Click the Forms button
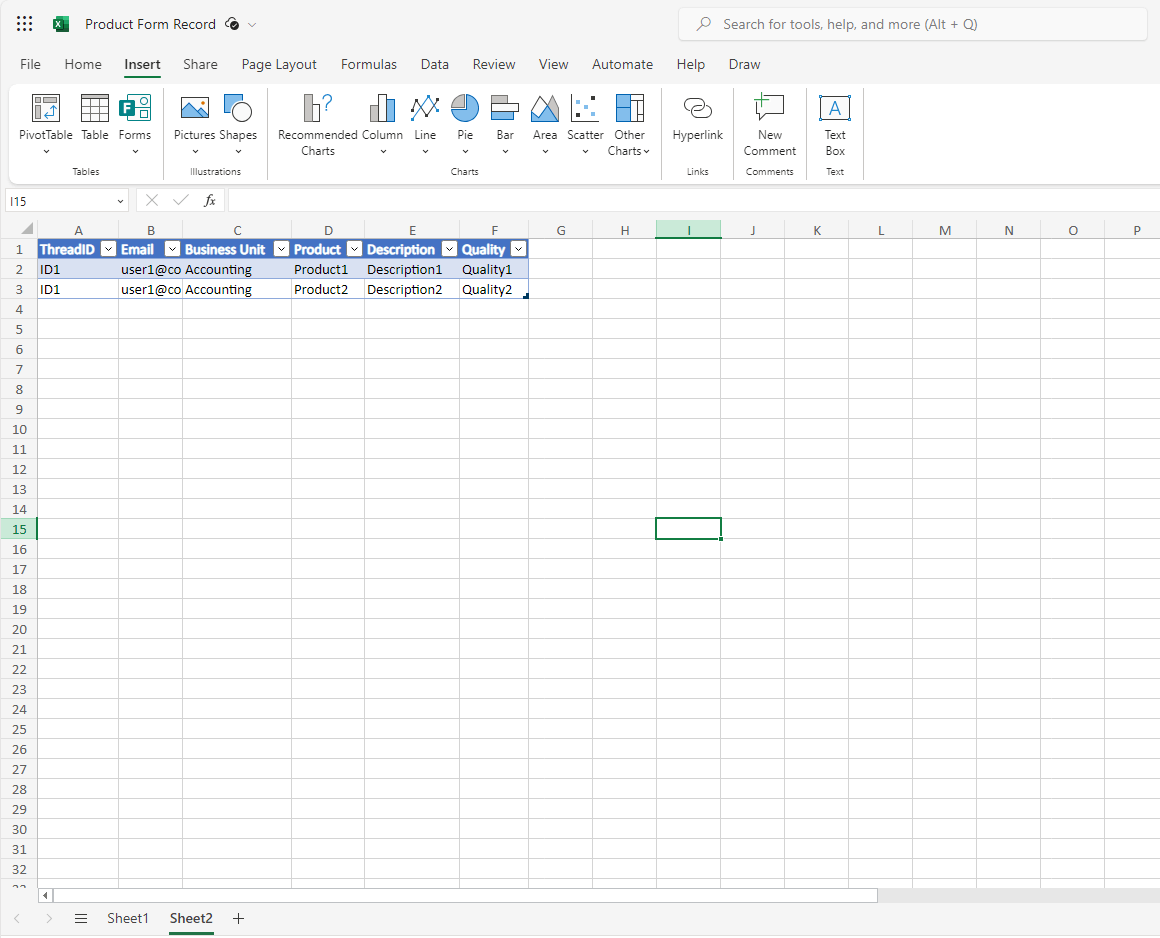The height and width of the screenshot is (938, 1160). pyautogui.click(x=135, y=120)
